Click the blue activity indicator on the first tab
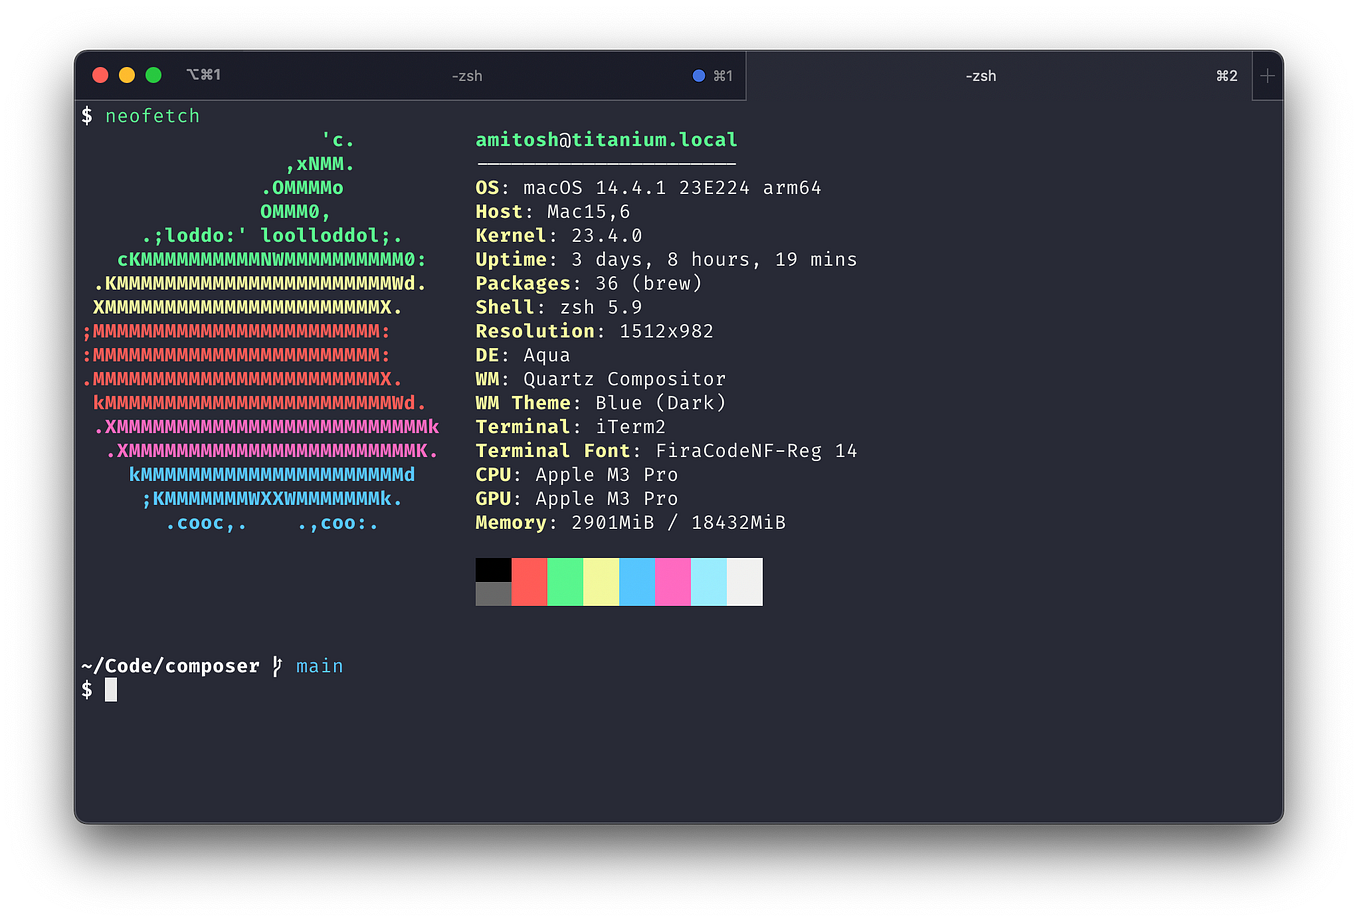Screen dimensions: 1358x922 coord(698,75)
